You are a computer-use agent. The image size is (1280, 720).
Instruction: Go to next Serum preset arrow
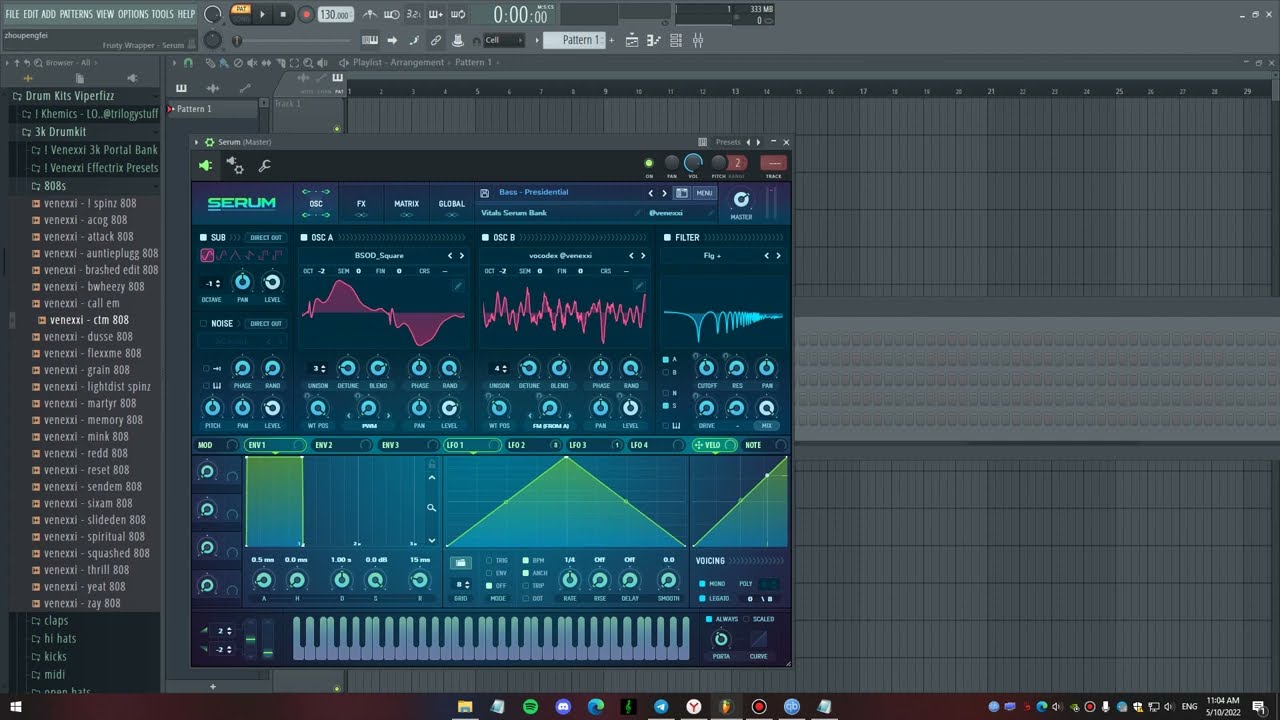point(664,193)
